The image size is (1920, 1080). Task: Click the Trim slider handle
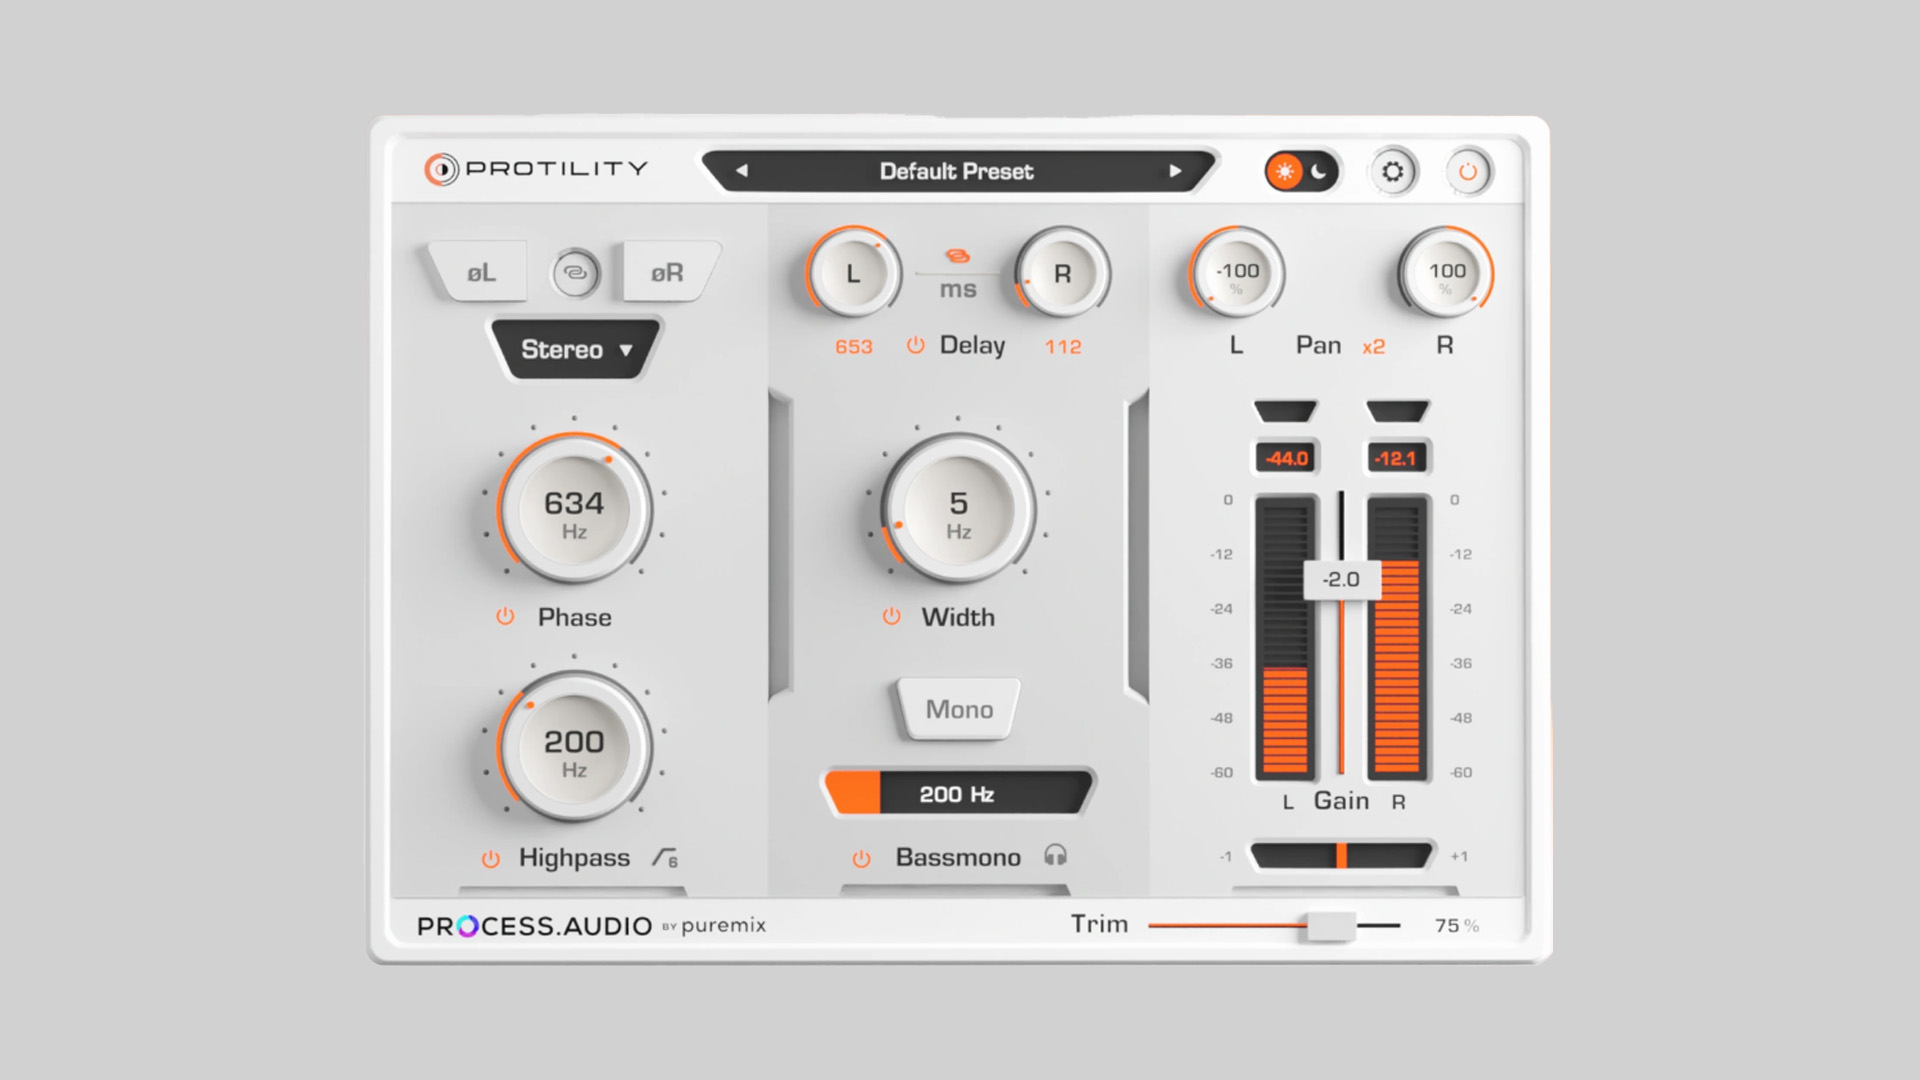(1331, 926)
